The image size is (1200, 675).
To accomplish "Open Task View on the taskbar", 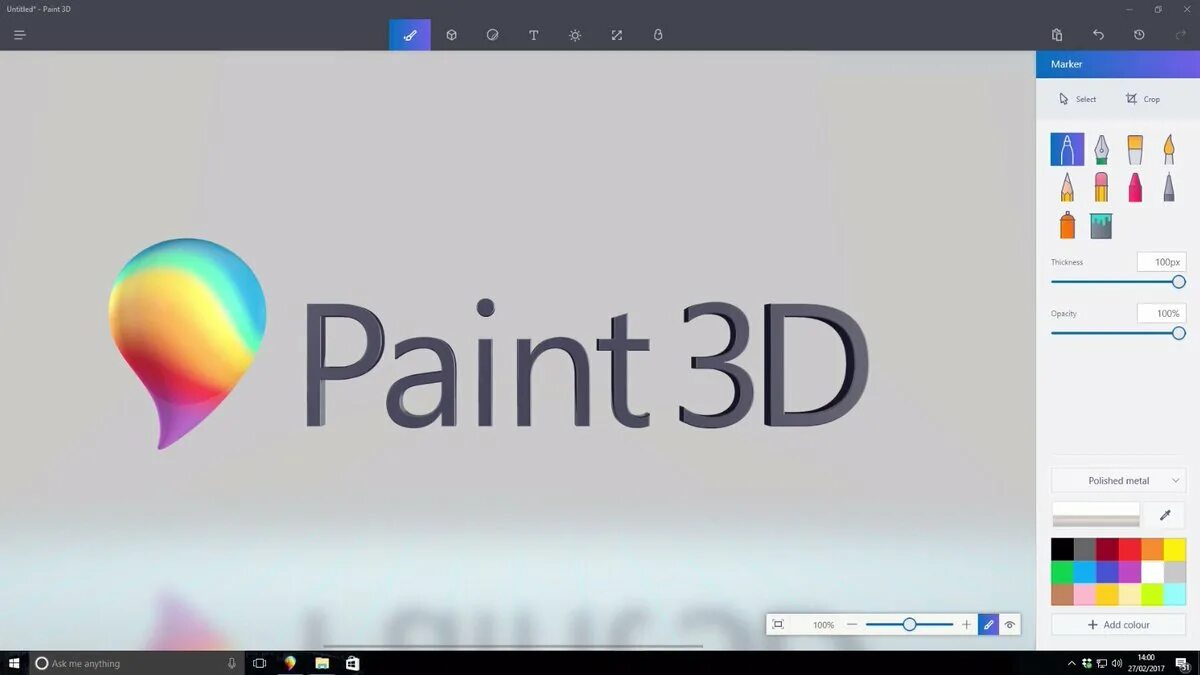I will [x=259, y=663].
